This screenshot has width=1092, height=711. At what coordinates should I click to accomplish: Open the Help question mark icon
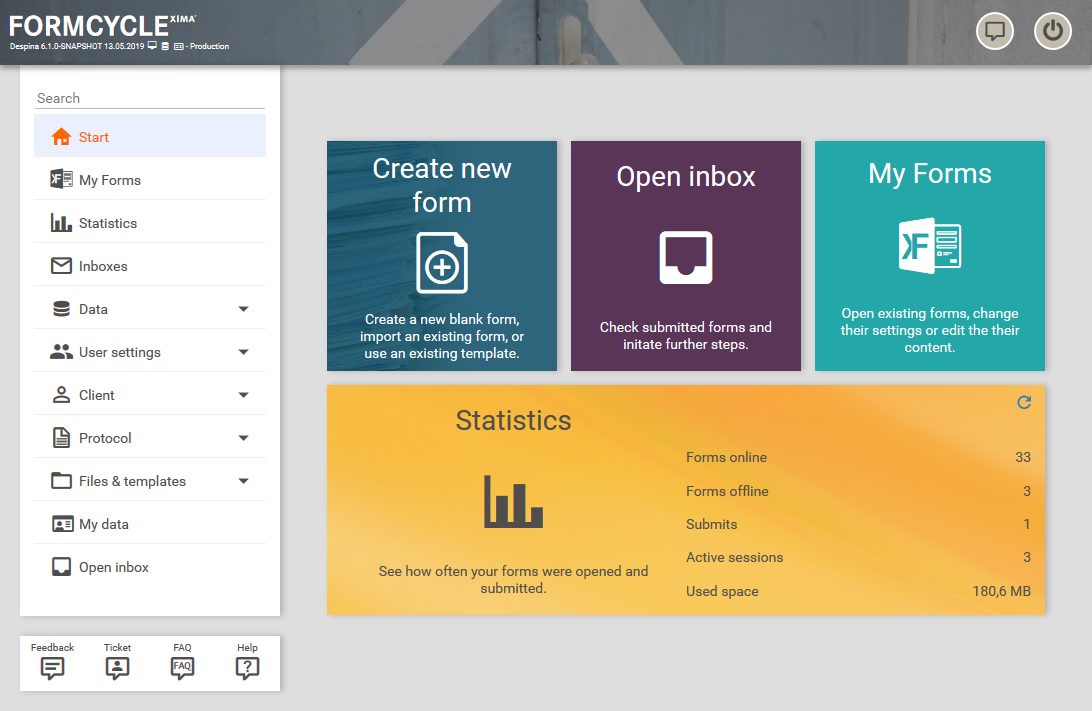(x=247, y=668)
